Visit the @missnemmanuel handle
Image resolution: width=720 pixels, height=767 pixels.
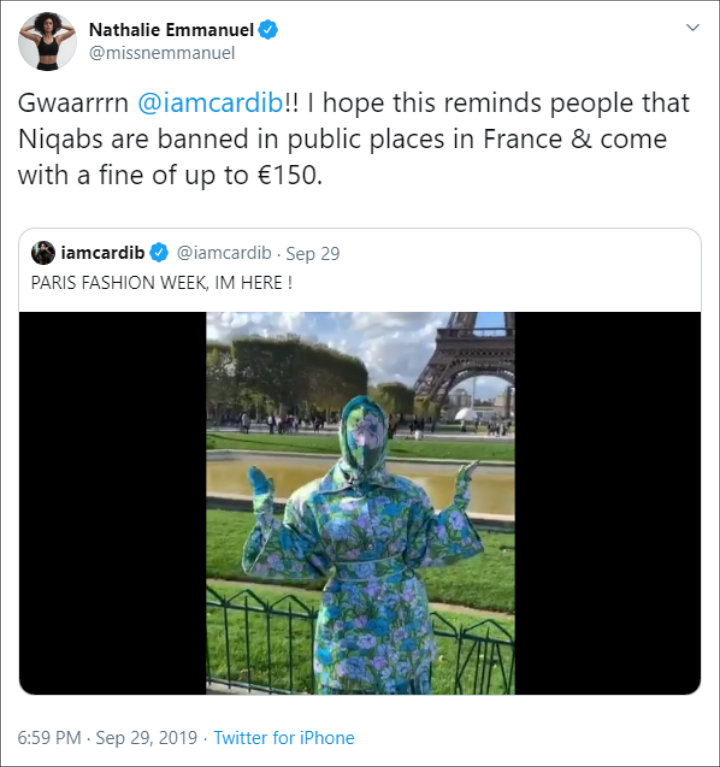coord(162,53)
